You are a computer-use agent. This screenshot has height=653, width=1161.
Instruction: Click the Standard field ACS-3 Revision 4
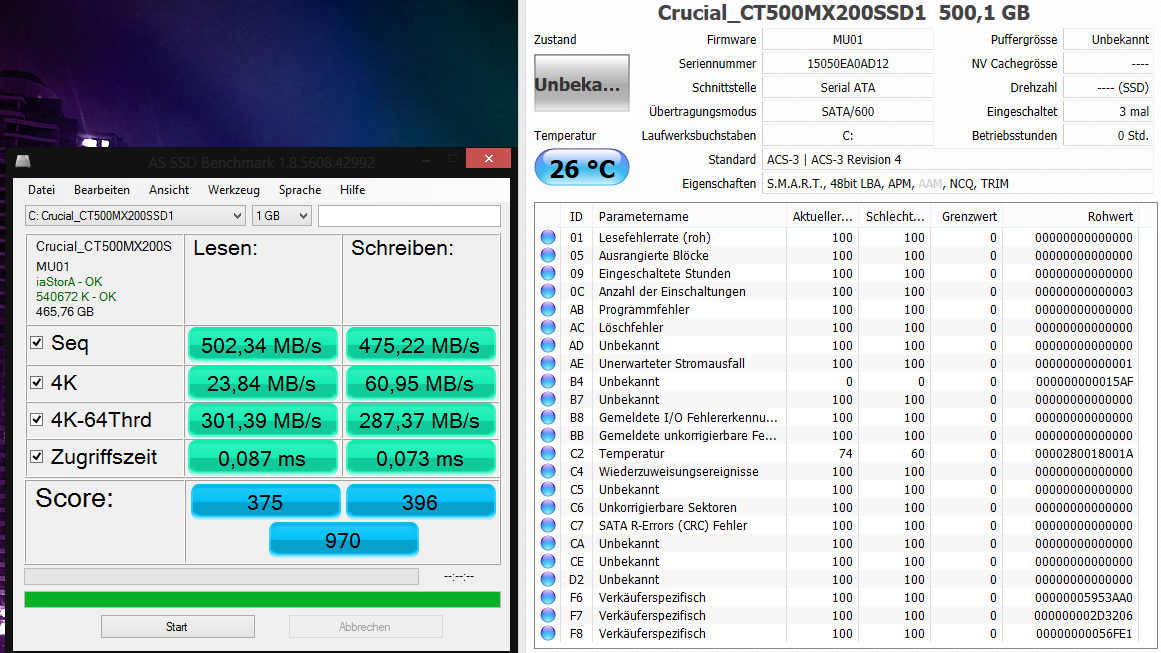(x=958, y=159)
